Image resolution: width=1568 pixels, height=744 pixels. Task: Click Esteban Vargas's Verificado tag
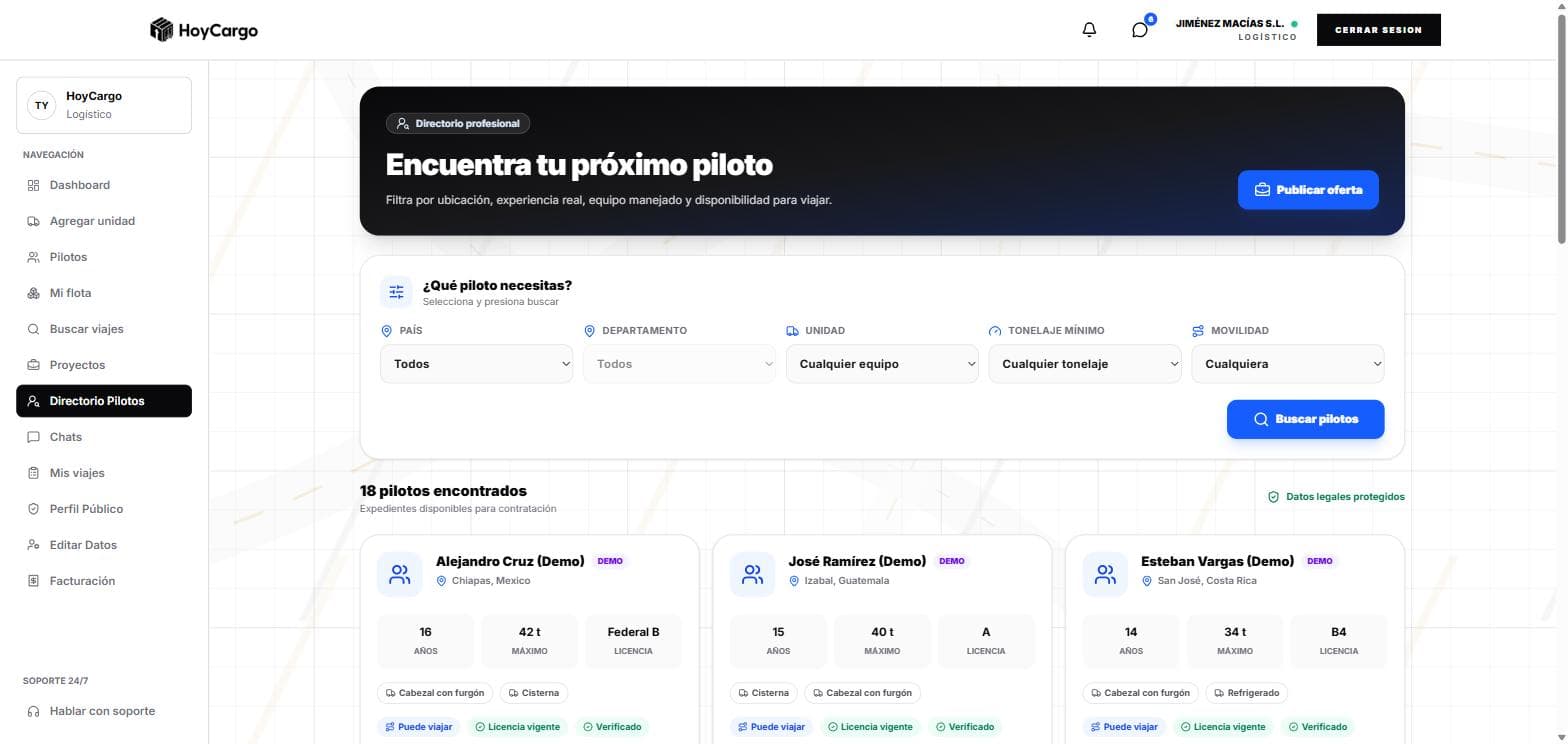point(1319,727)
